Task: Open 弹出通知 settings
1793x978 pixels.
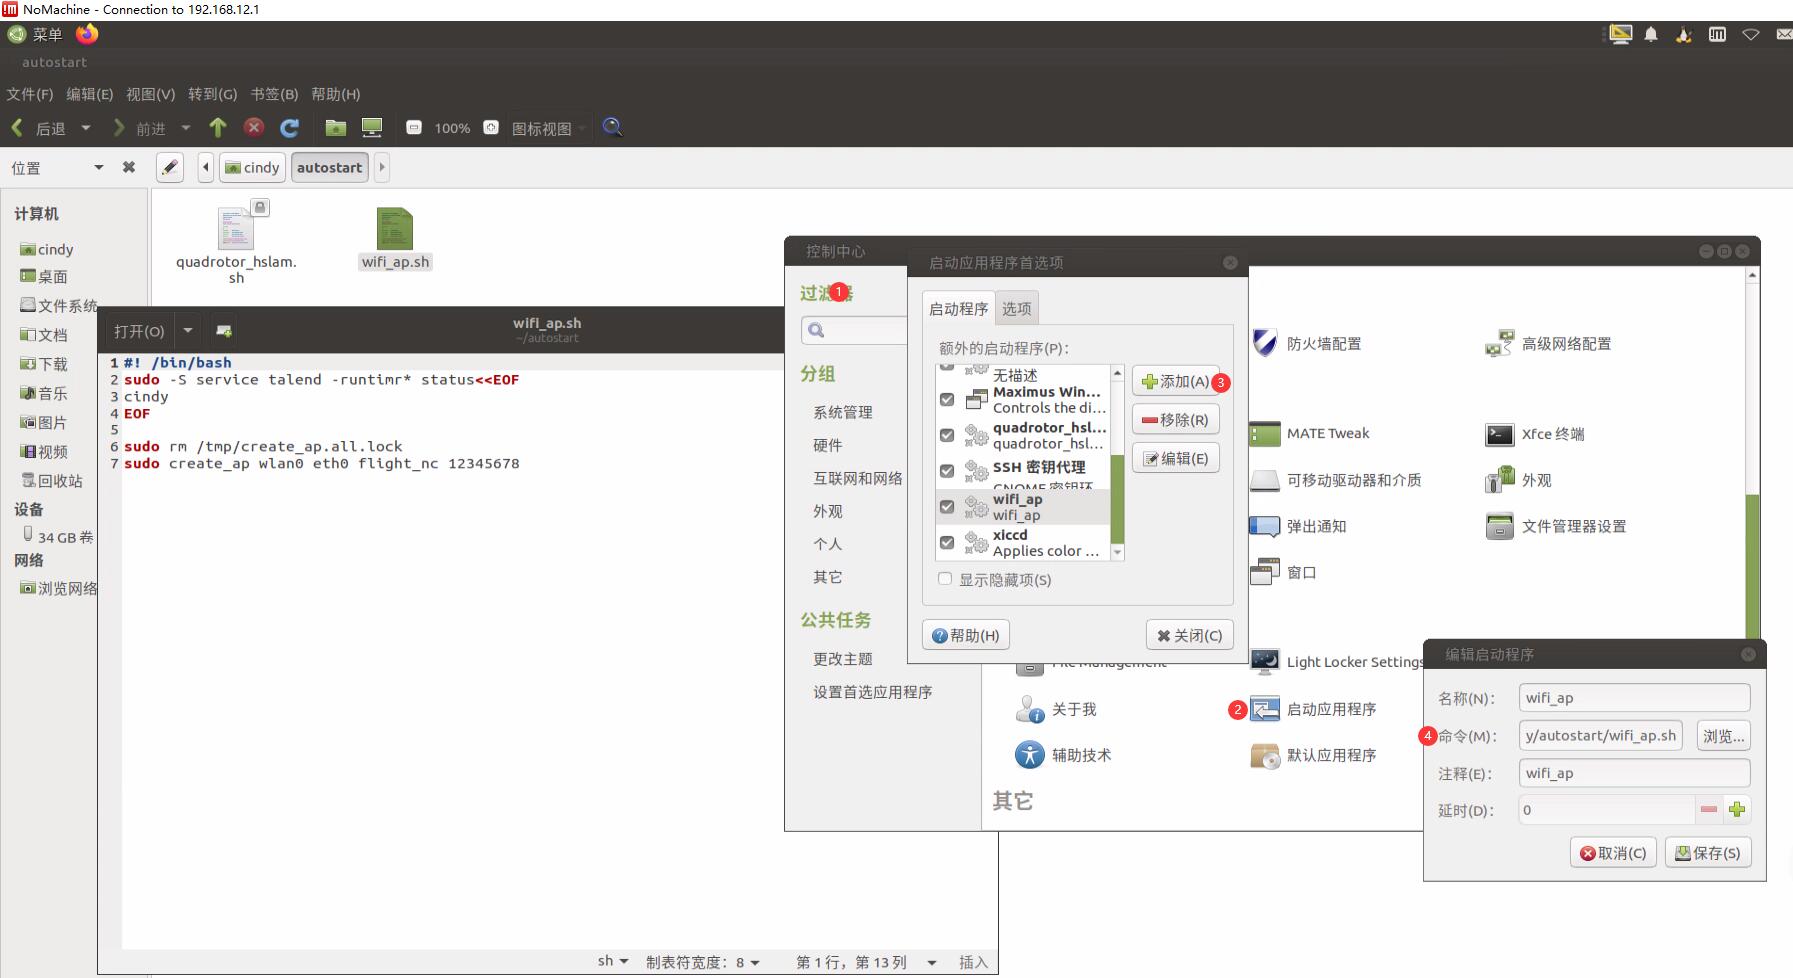Action: pyautogui.click(x=1298, y=526)
